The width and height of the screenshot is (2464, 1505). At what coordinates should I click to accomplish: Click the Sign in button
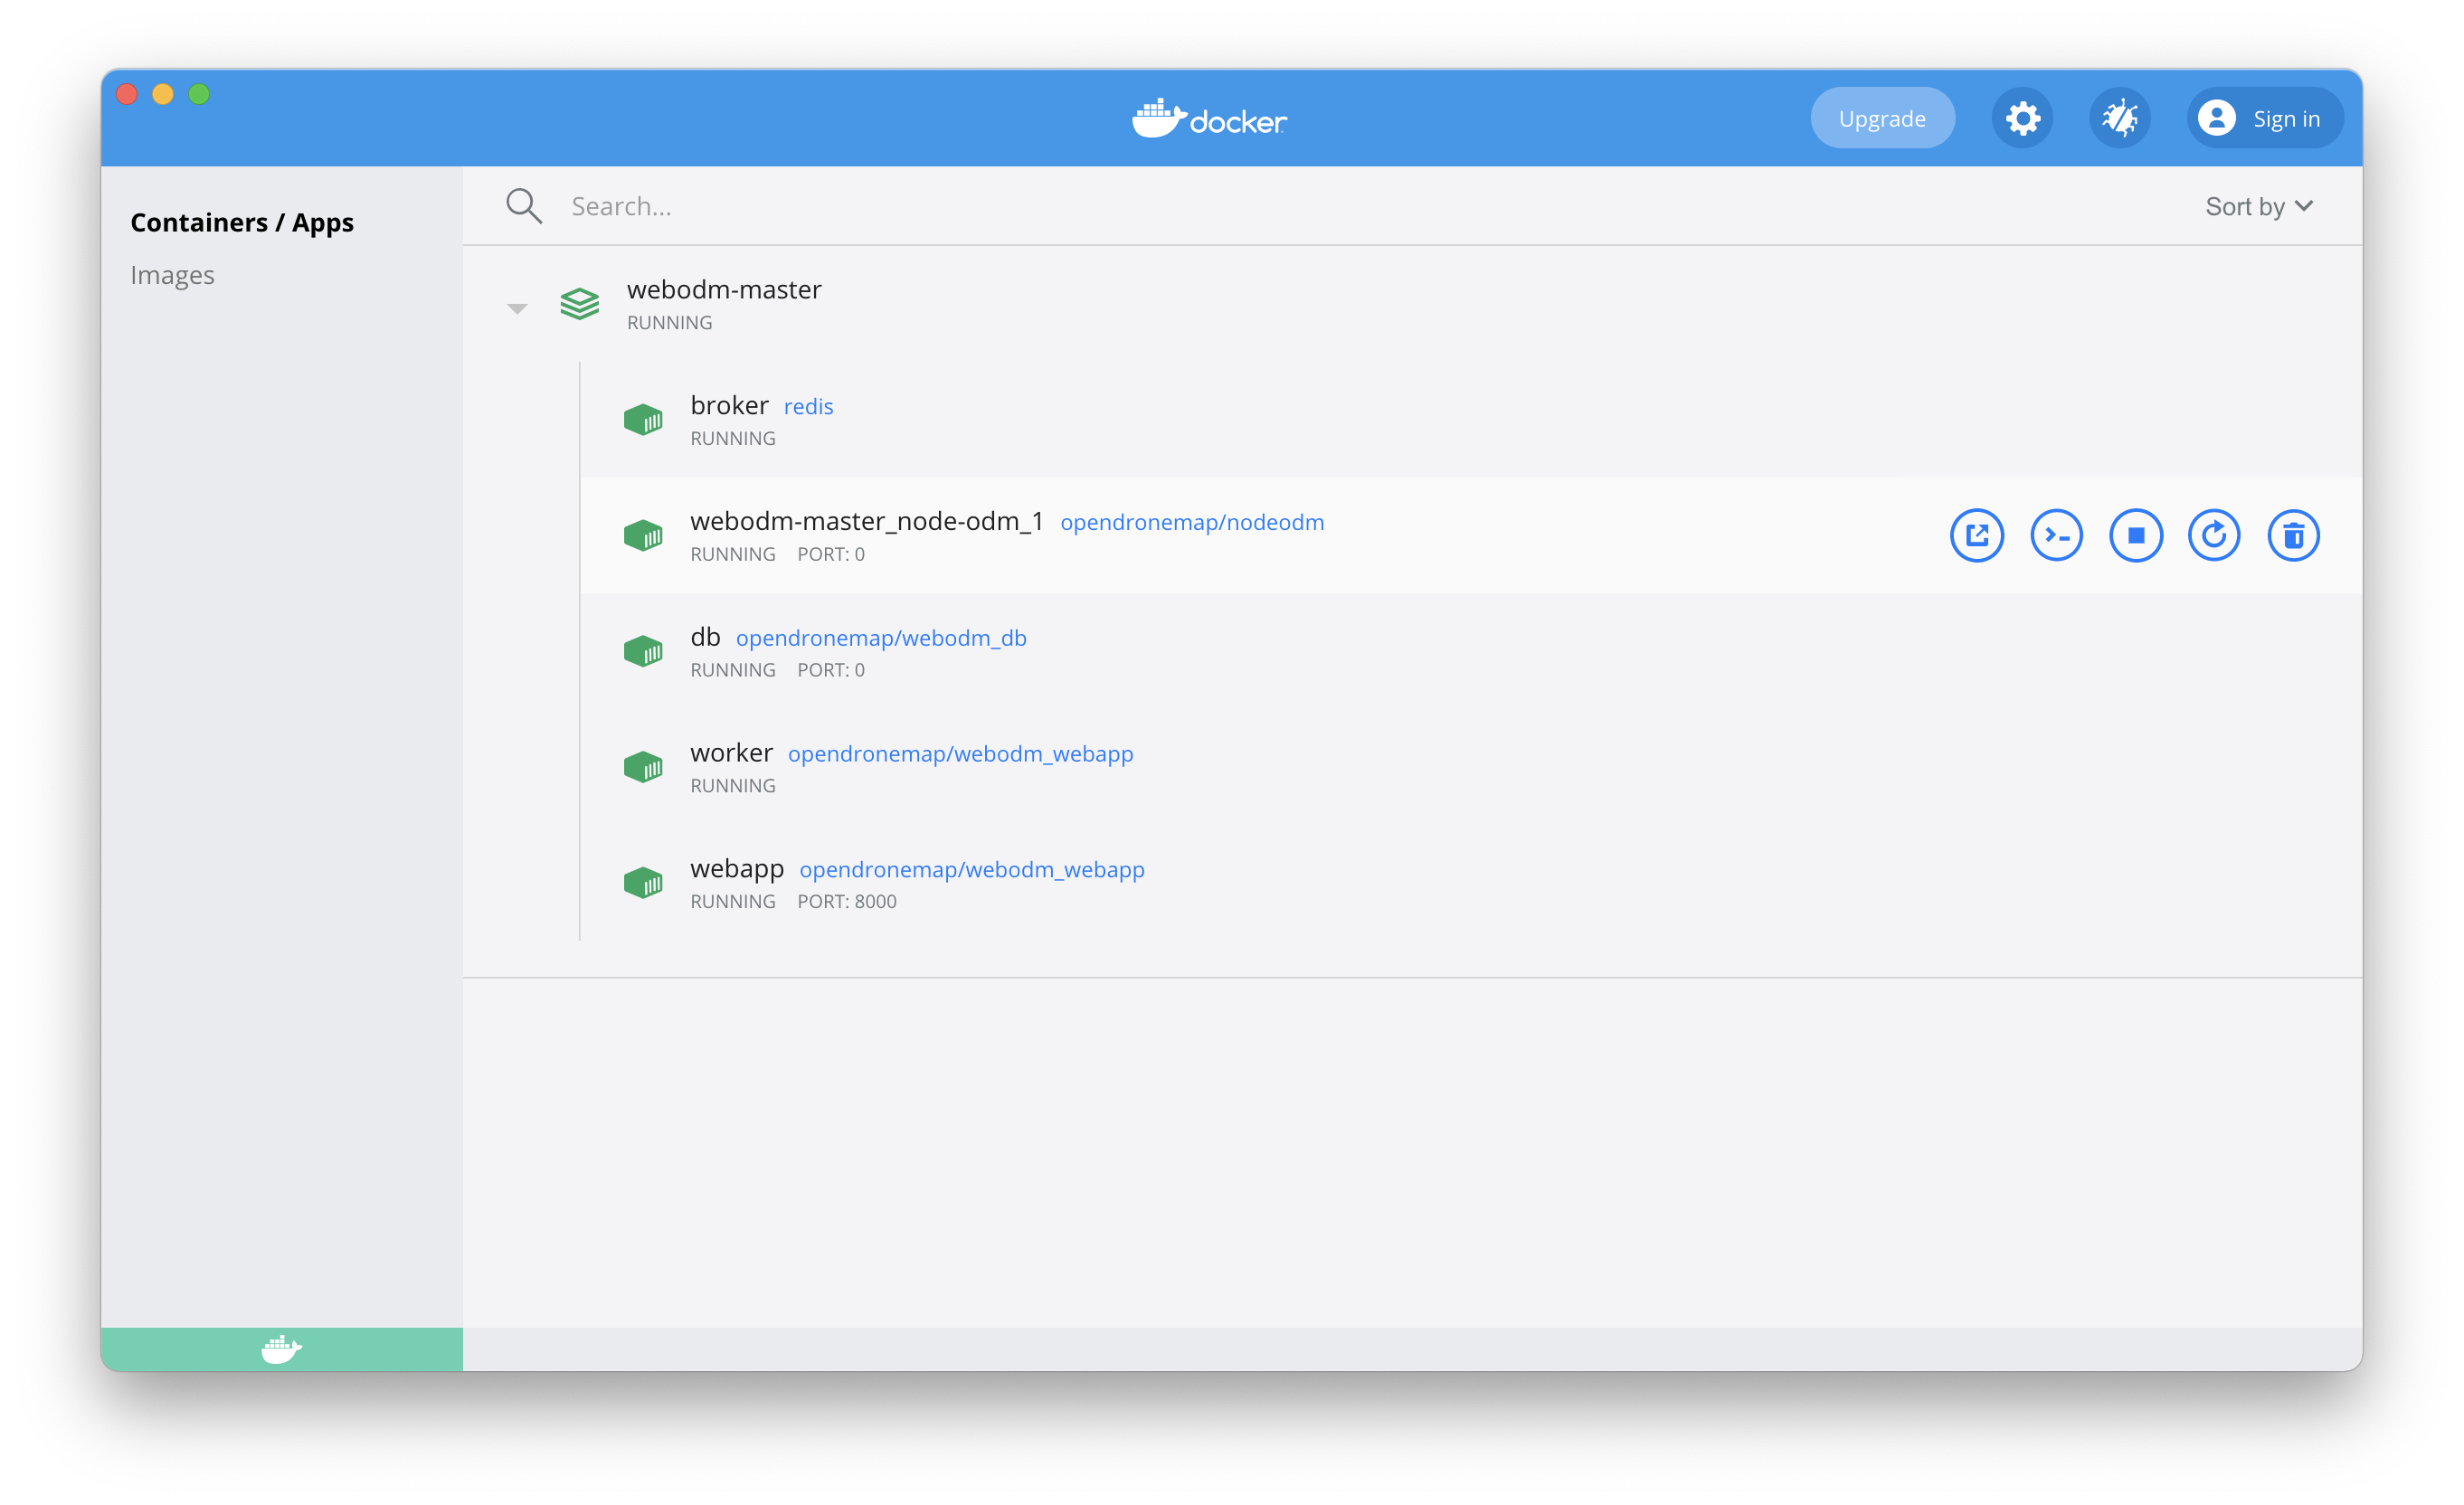pyautogui.click(x=2264, y=119)
